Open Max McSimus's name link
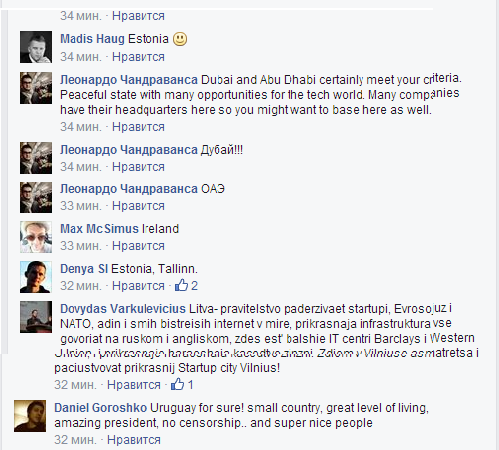Viewport: 499px width, 450px height. pyautogui.click(x=99, y=229)
